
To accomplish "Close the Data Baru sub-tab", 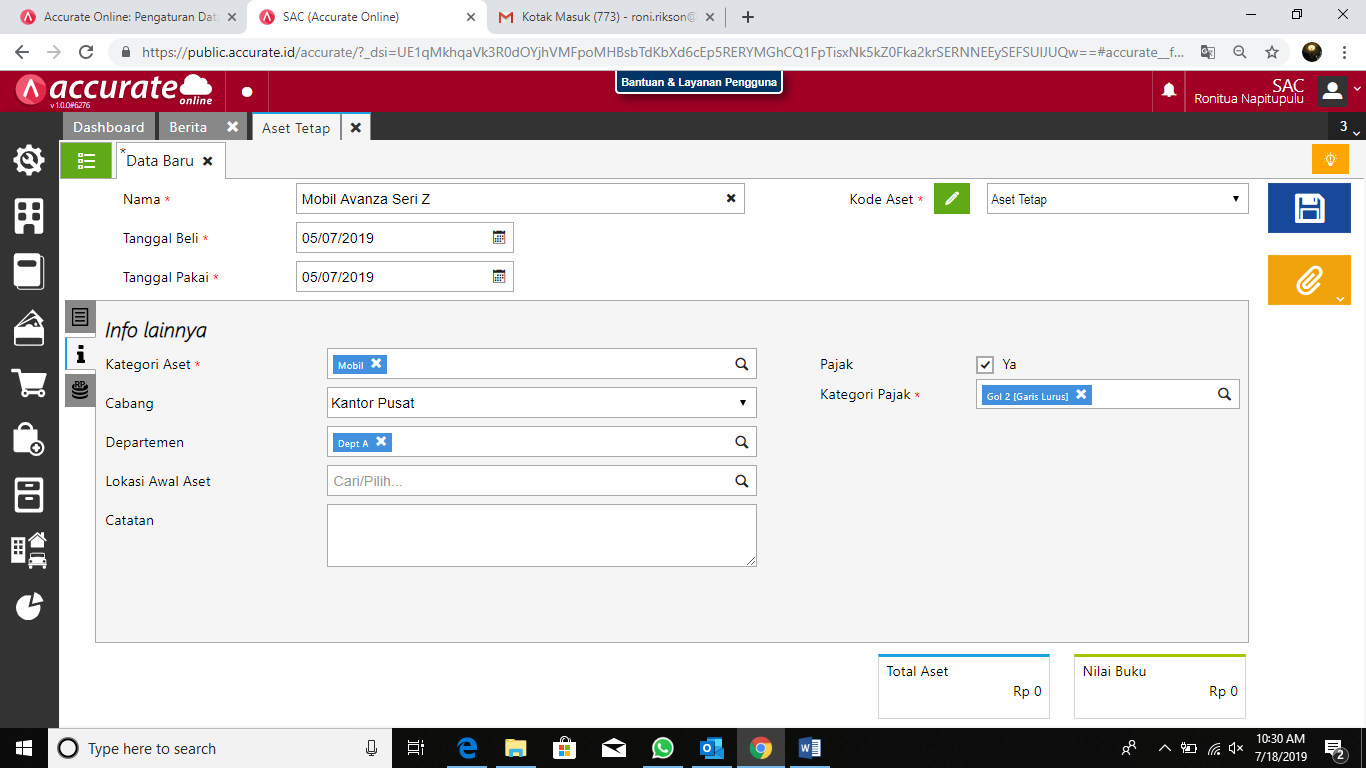I will (x=207, y=161).
